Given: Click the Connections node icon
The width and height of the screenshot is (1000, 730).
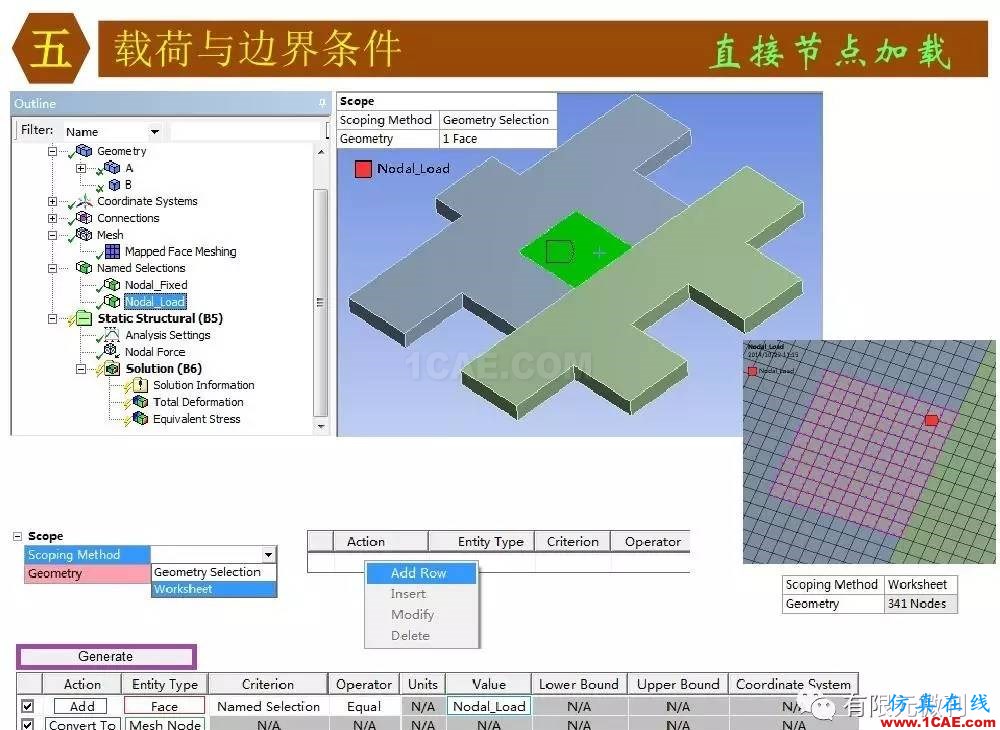Looking at the screenshot, I should (84, 218).
